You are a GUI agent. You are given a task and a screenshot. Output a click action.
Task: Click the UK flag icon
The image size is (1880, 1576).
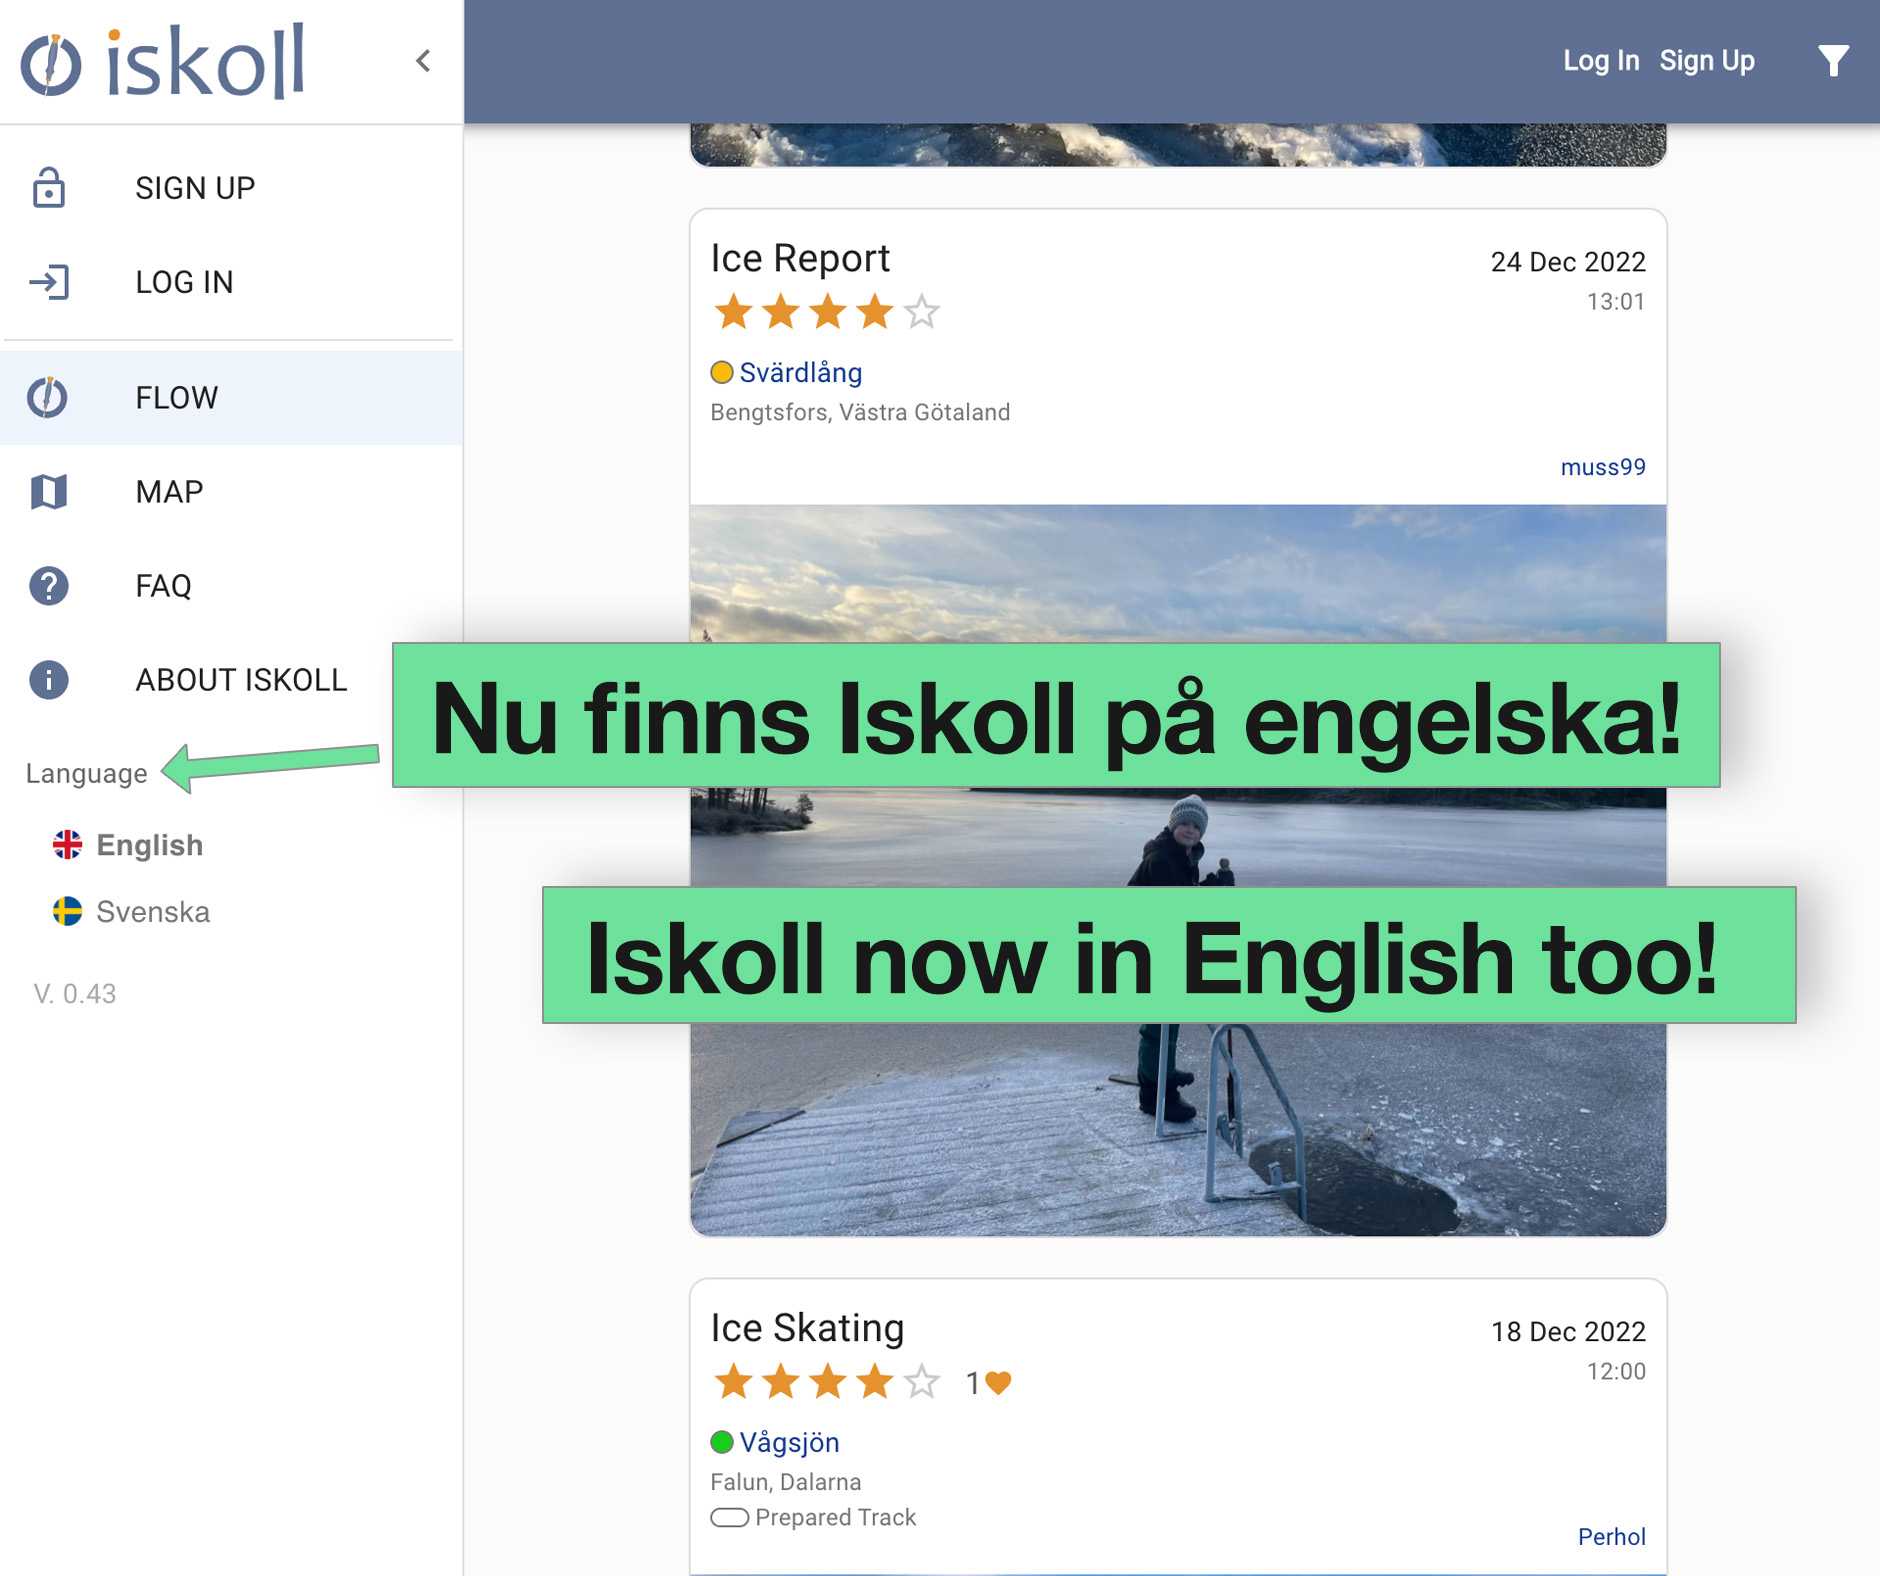67,845
